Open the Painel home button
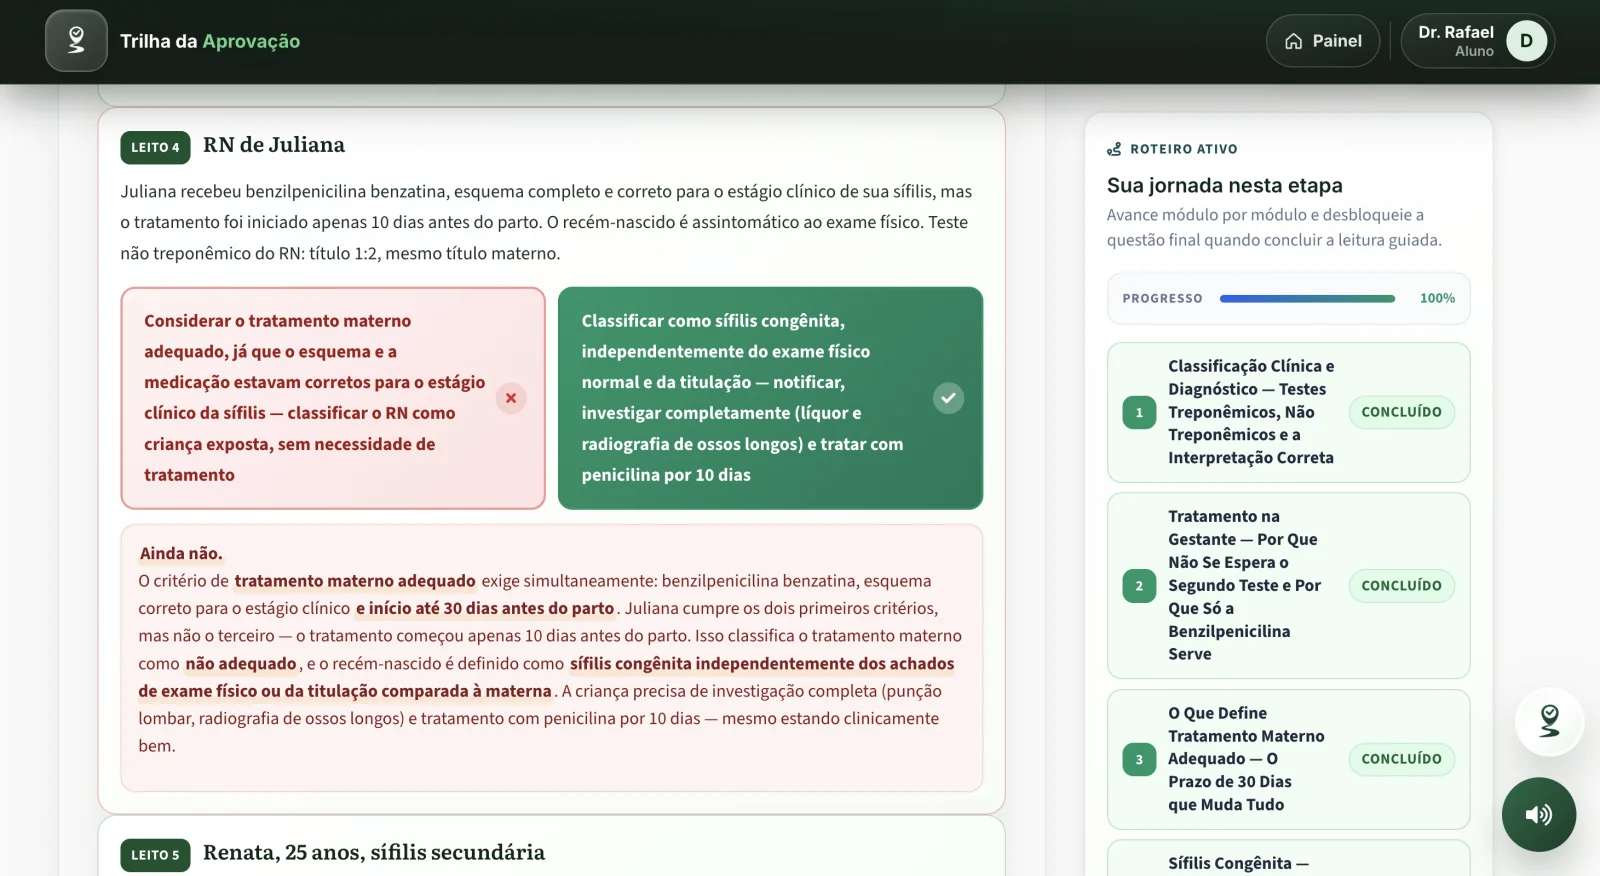Viewport: 1600px width, 876px height. [1323, 41]
